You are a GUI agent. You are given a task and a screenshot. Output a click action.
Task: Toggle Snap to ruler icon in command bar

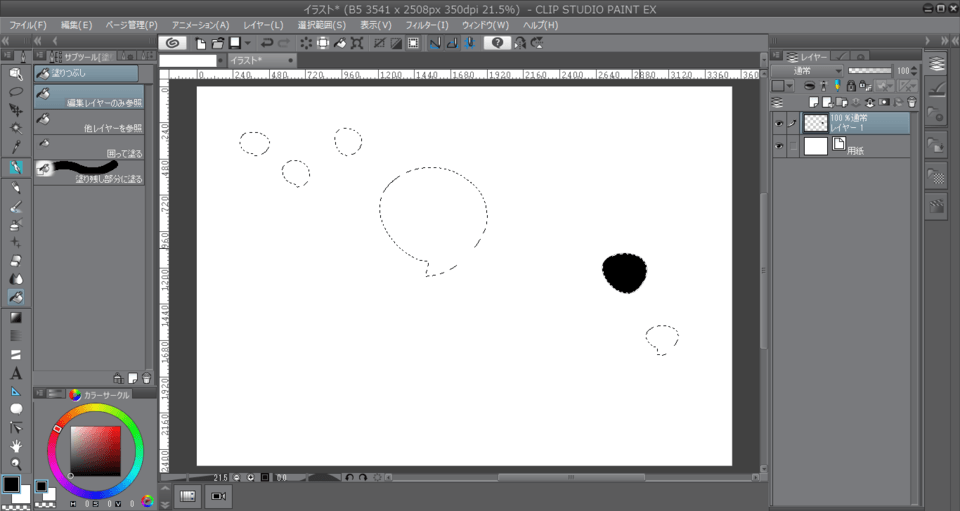point(435,43)
